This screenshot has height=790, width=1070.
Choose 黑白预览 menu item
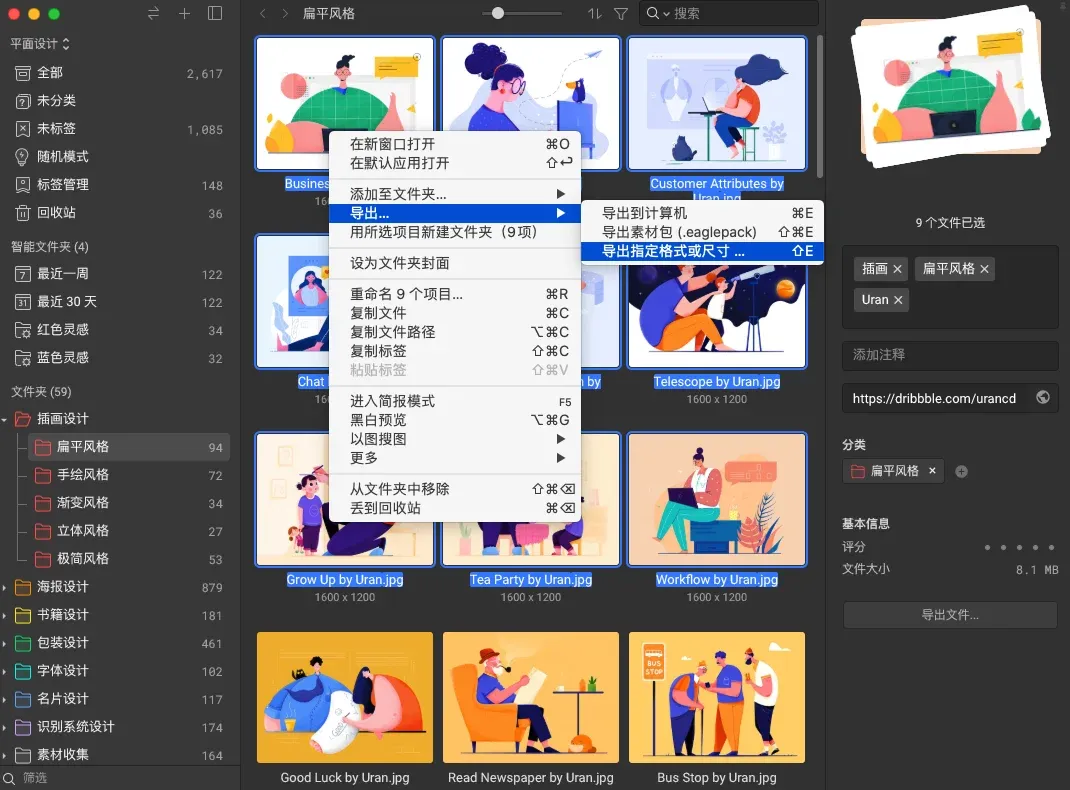(x=454, y=420)
